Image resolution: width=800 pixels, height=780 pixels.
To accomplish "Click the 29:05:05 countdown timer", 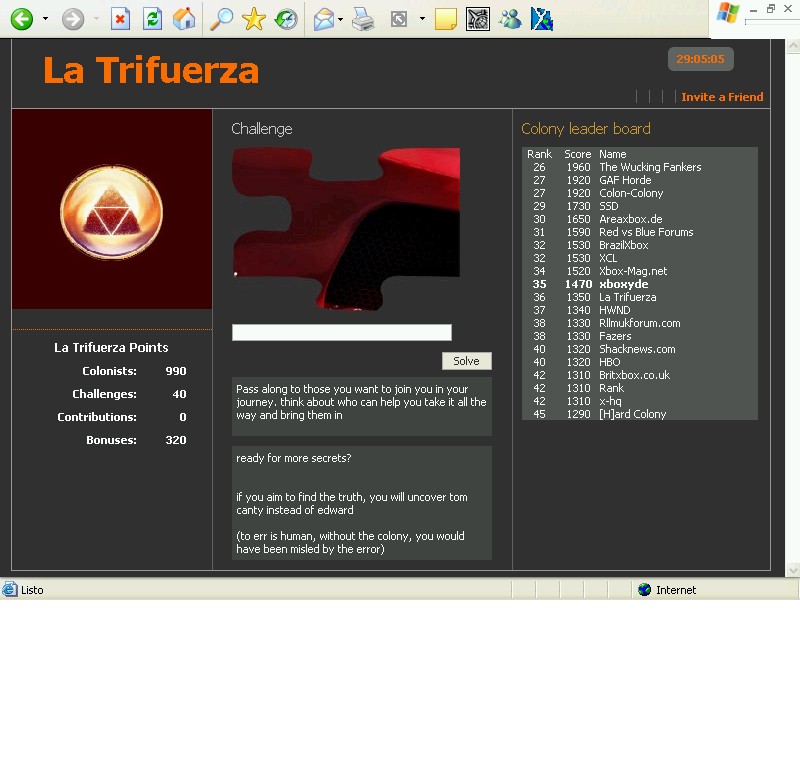I will 701,59.
